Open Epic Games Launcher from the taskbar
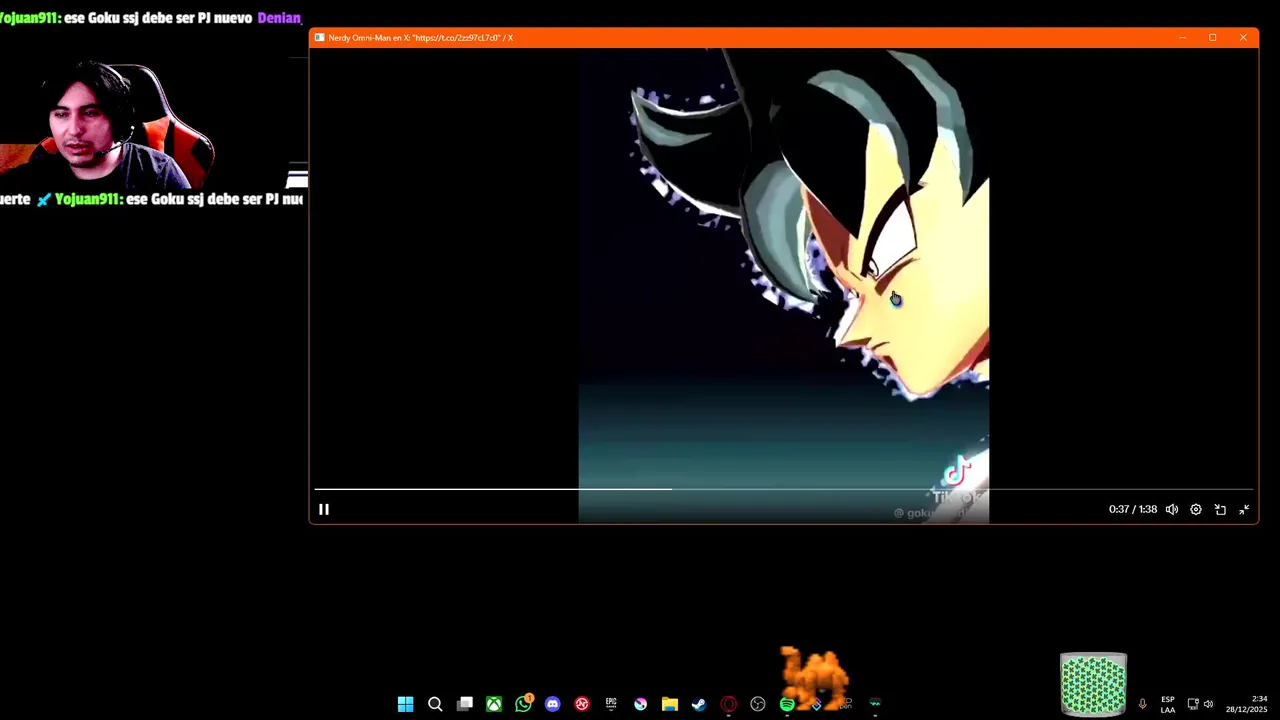The height and width of the screenshot is (720, 1280). [x=611, y=704]
